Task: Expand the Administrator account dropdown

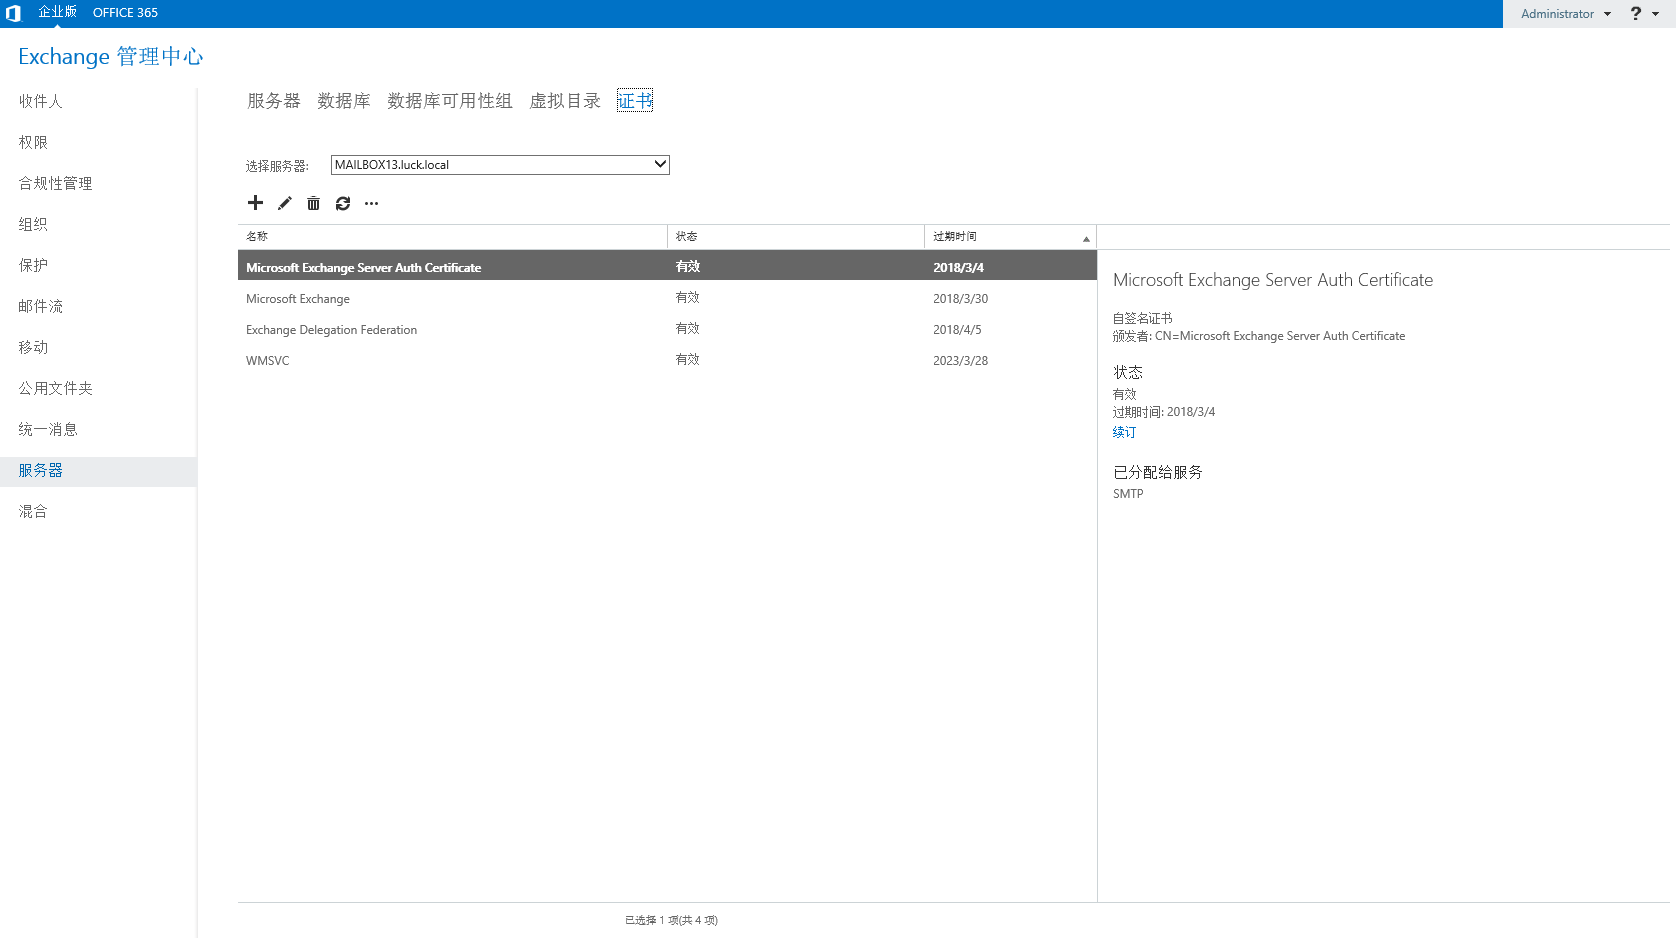Action: tap(1565, 14)
